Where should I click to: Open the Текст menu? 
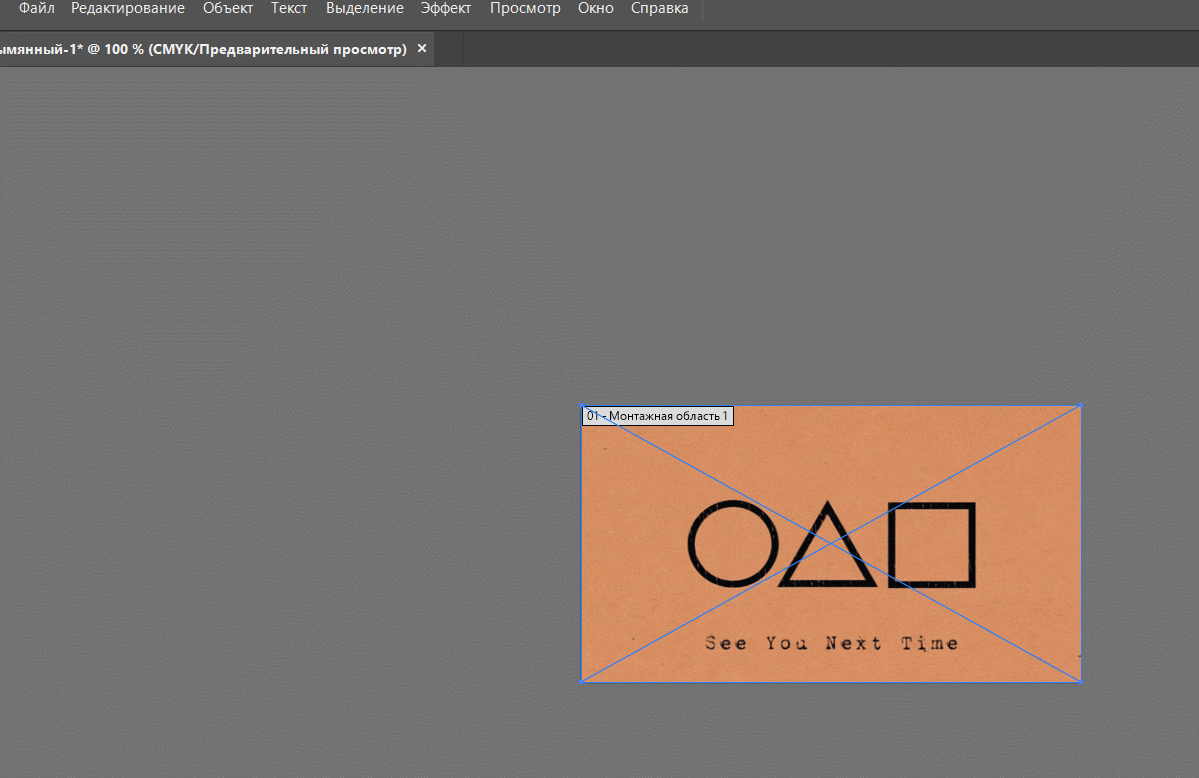pyautogui.click(x=289, y=8)
